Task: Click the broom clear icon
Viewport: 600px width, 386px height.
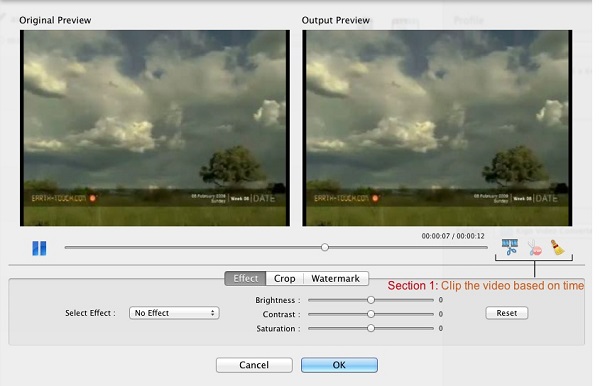Action: tap(558, 247)
